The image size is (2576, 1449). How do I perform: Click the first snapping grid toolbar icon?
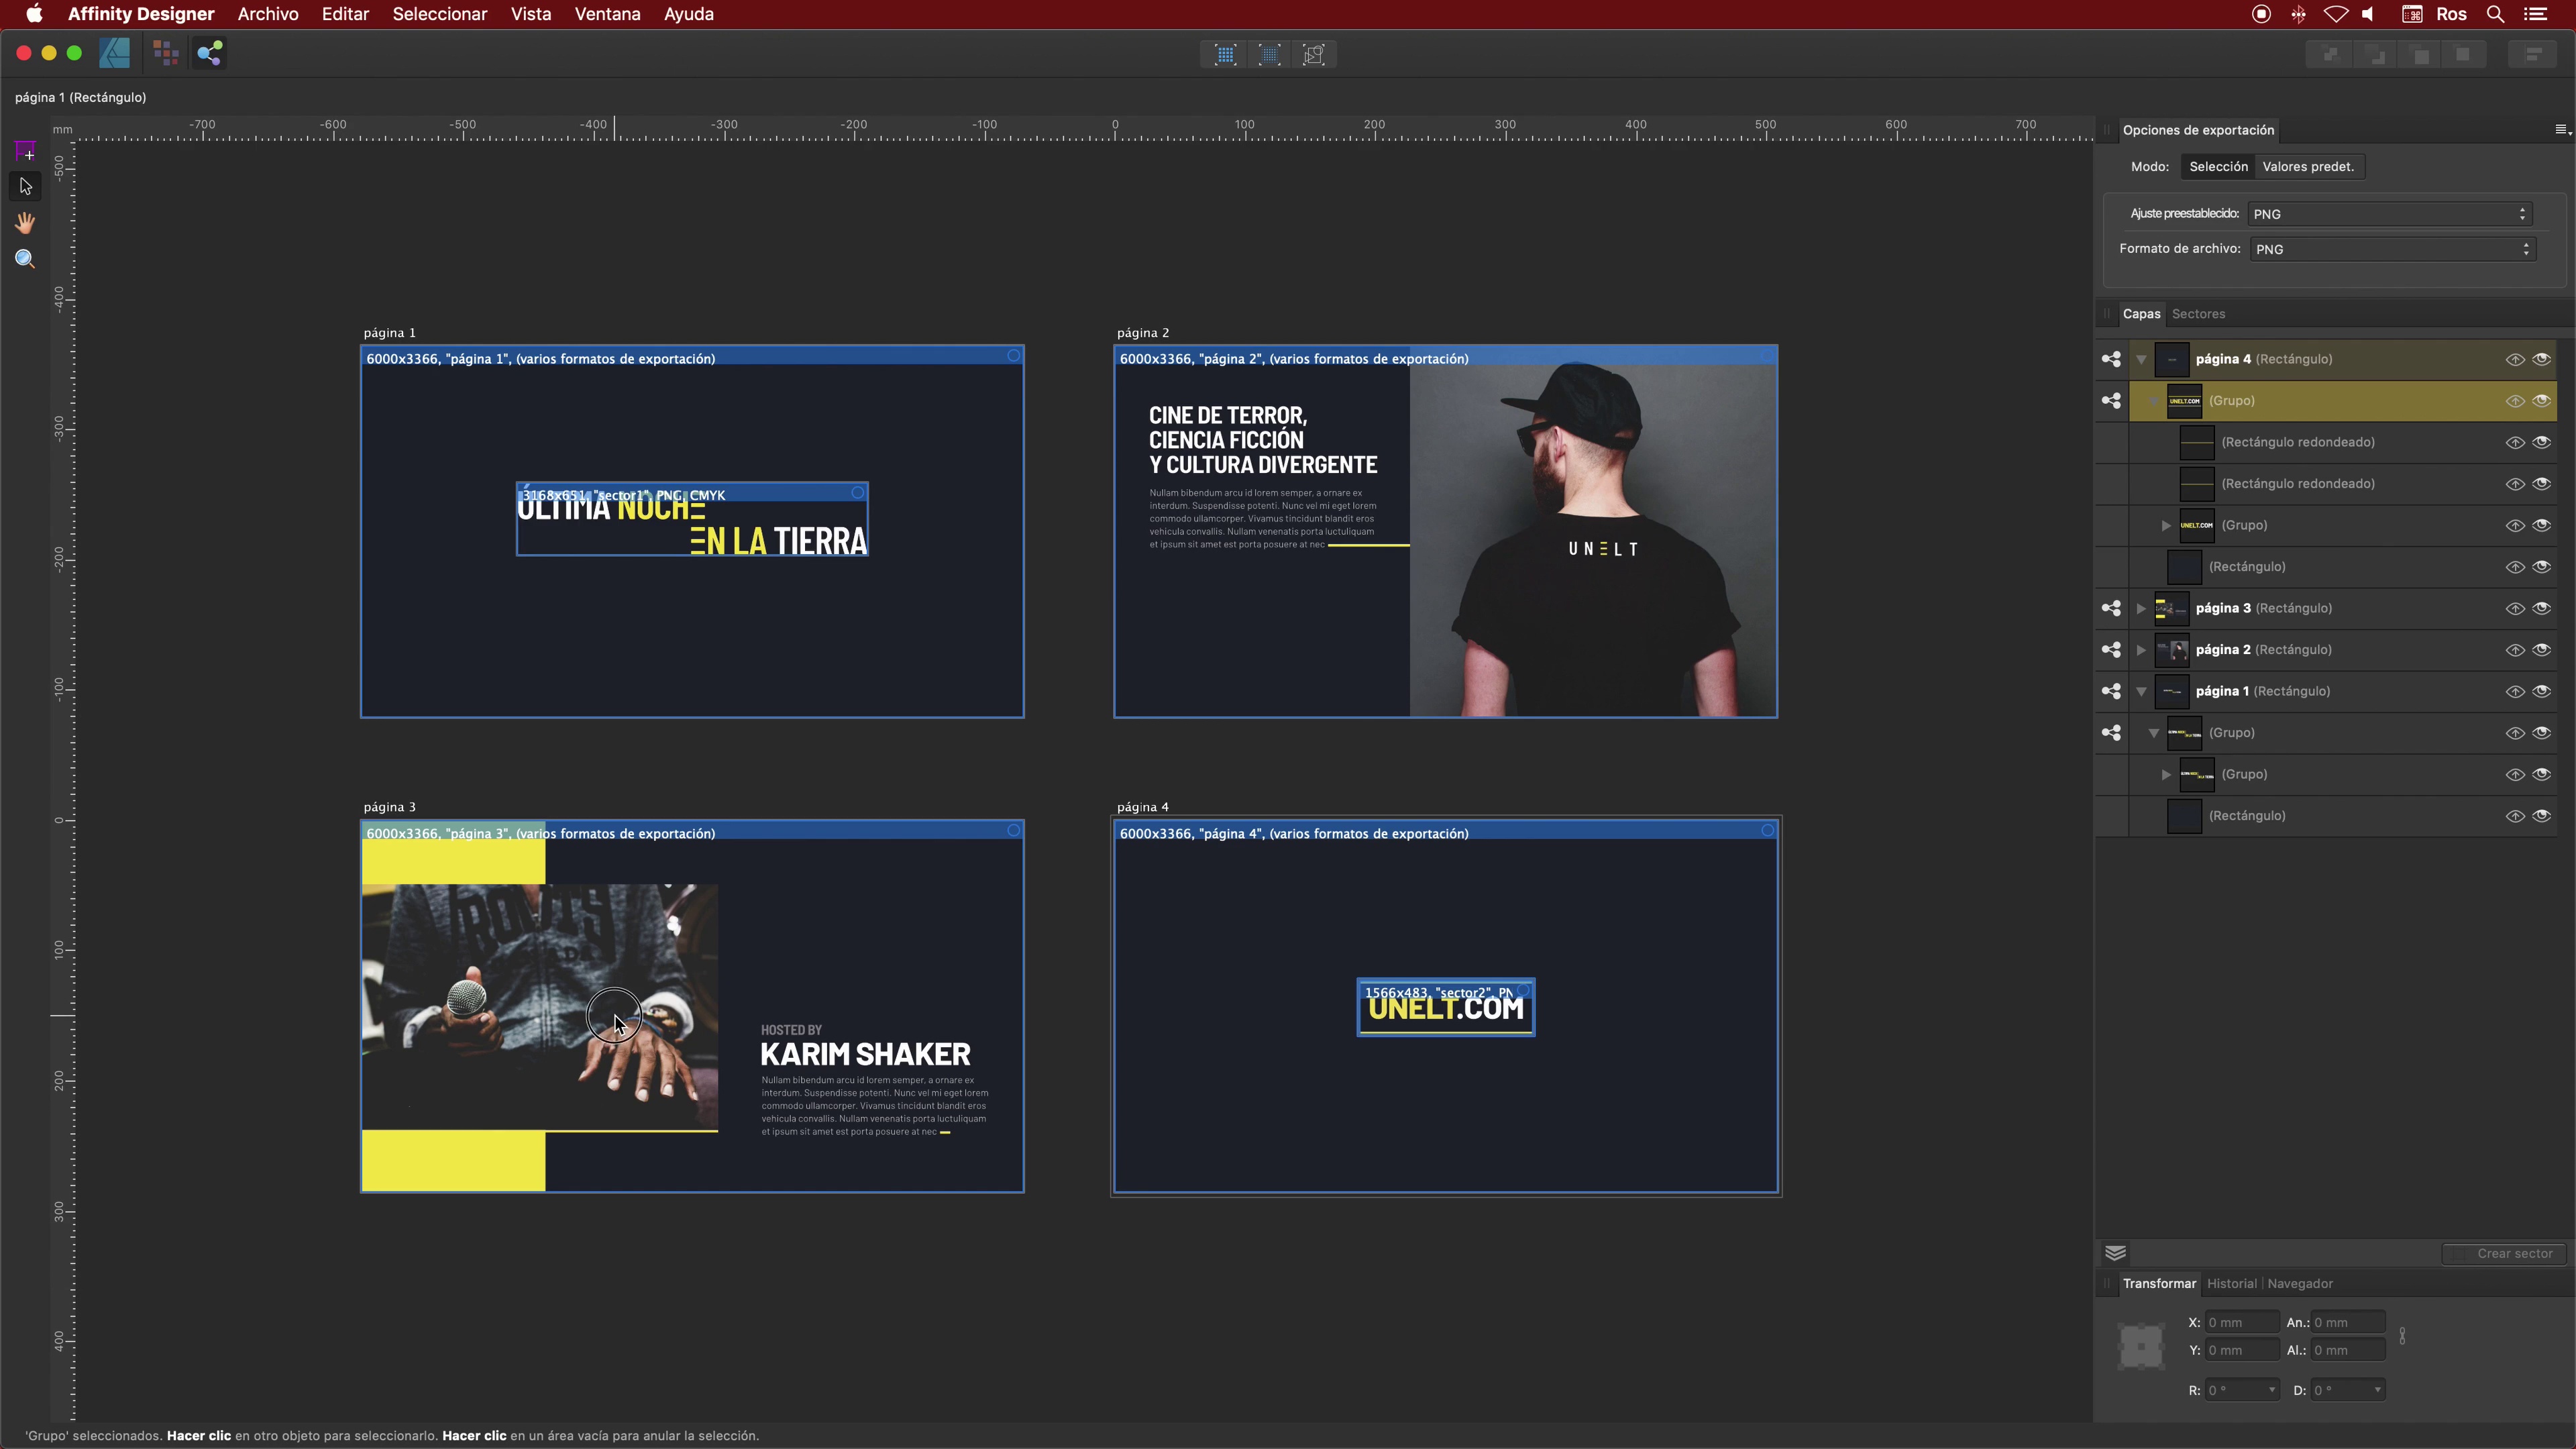[1225, 55]
